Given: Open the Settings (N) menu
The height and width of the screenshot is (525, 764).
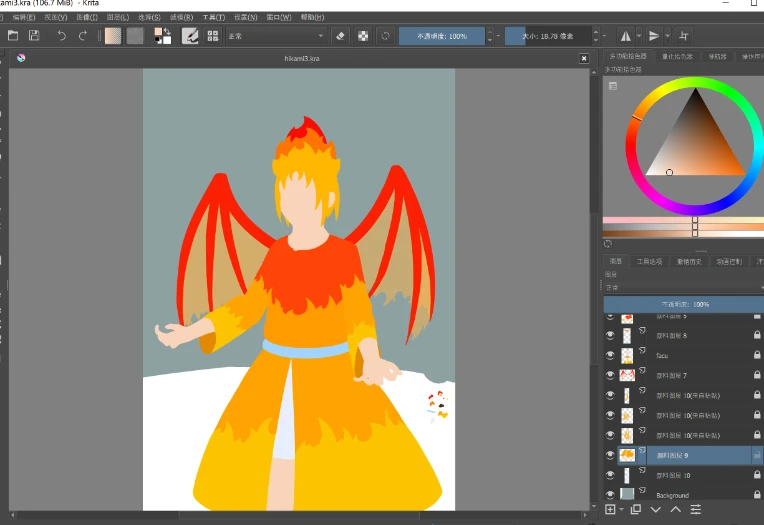Looking at the screenshot, I should coord(246,17).
